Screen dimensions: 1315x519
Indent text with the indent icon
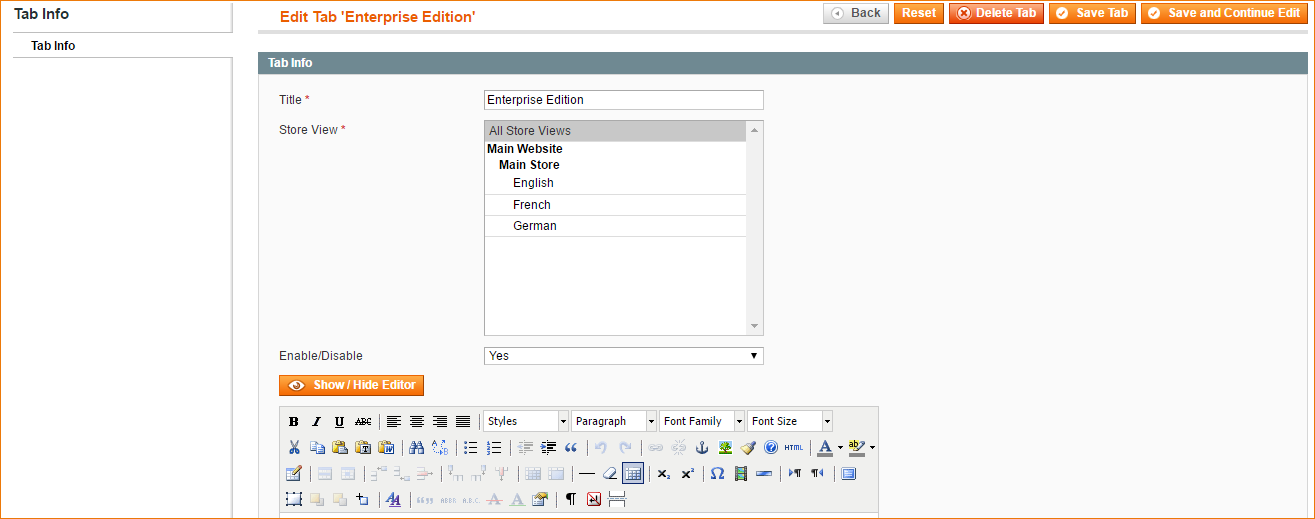click(x=548, y=448)
